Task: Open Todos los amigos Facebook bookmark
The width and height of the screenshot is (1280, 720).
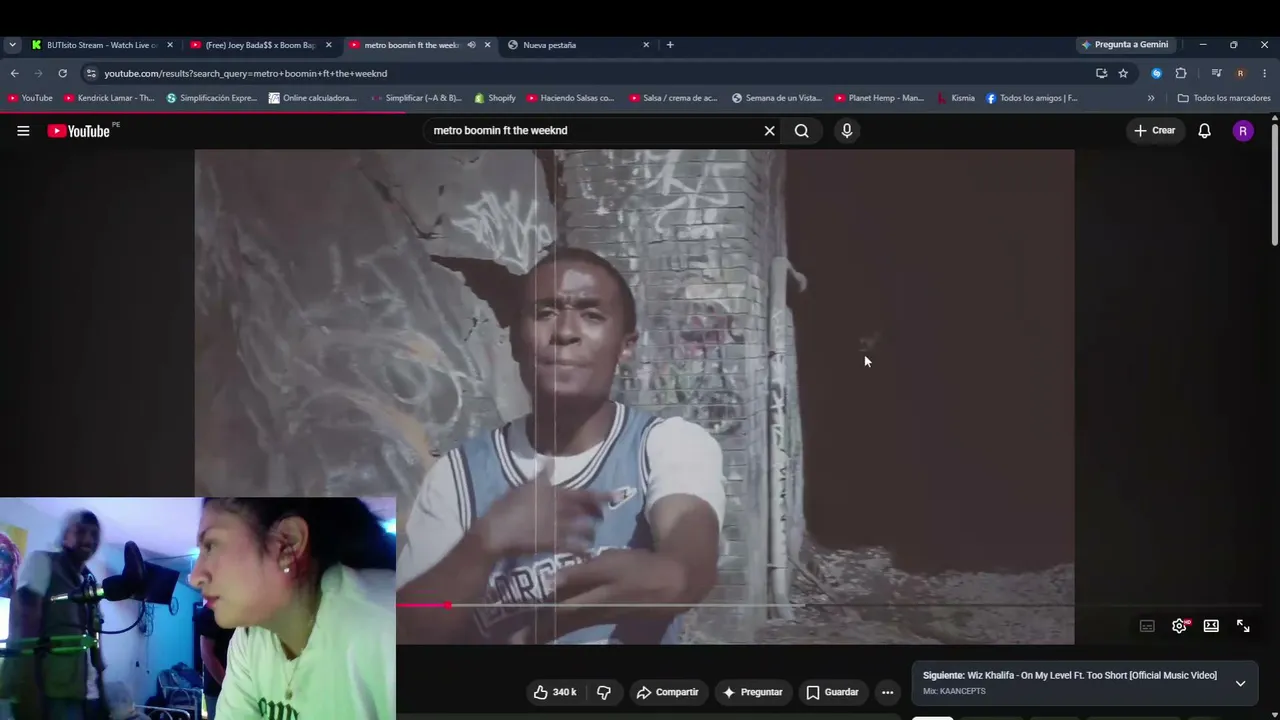Action: [x=1032, y=98]
